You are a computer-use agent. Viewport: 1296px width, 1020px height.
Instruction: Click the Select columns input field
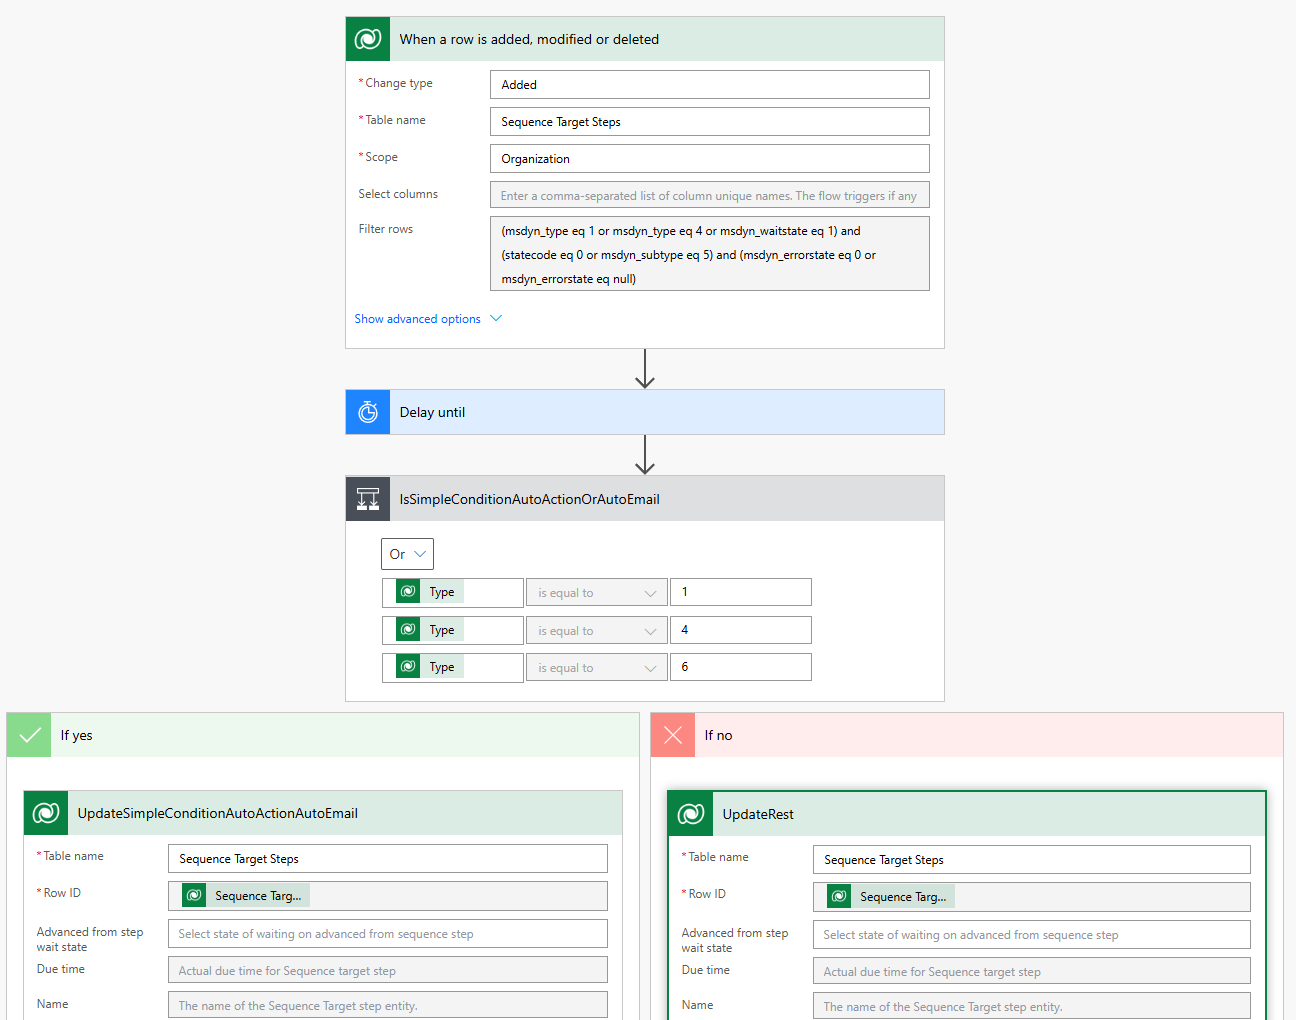point(709,196)
